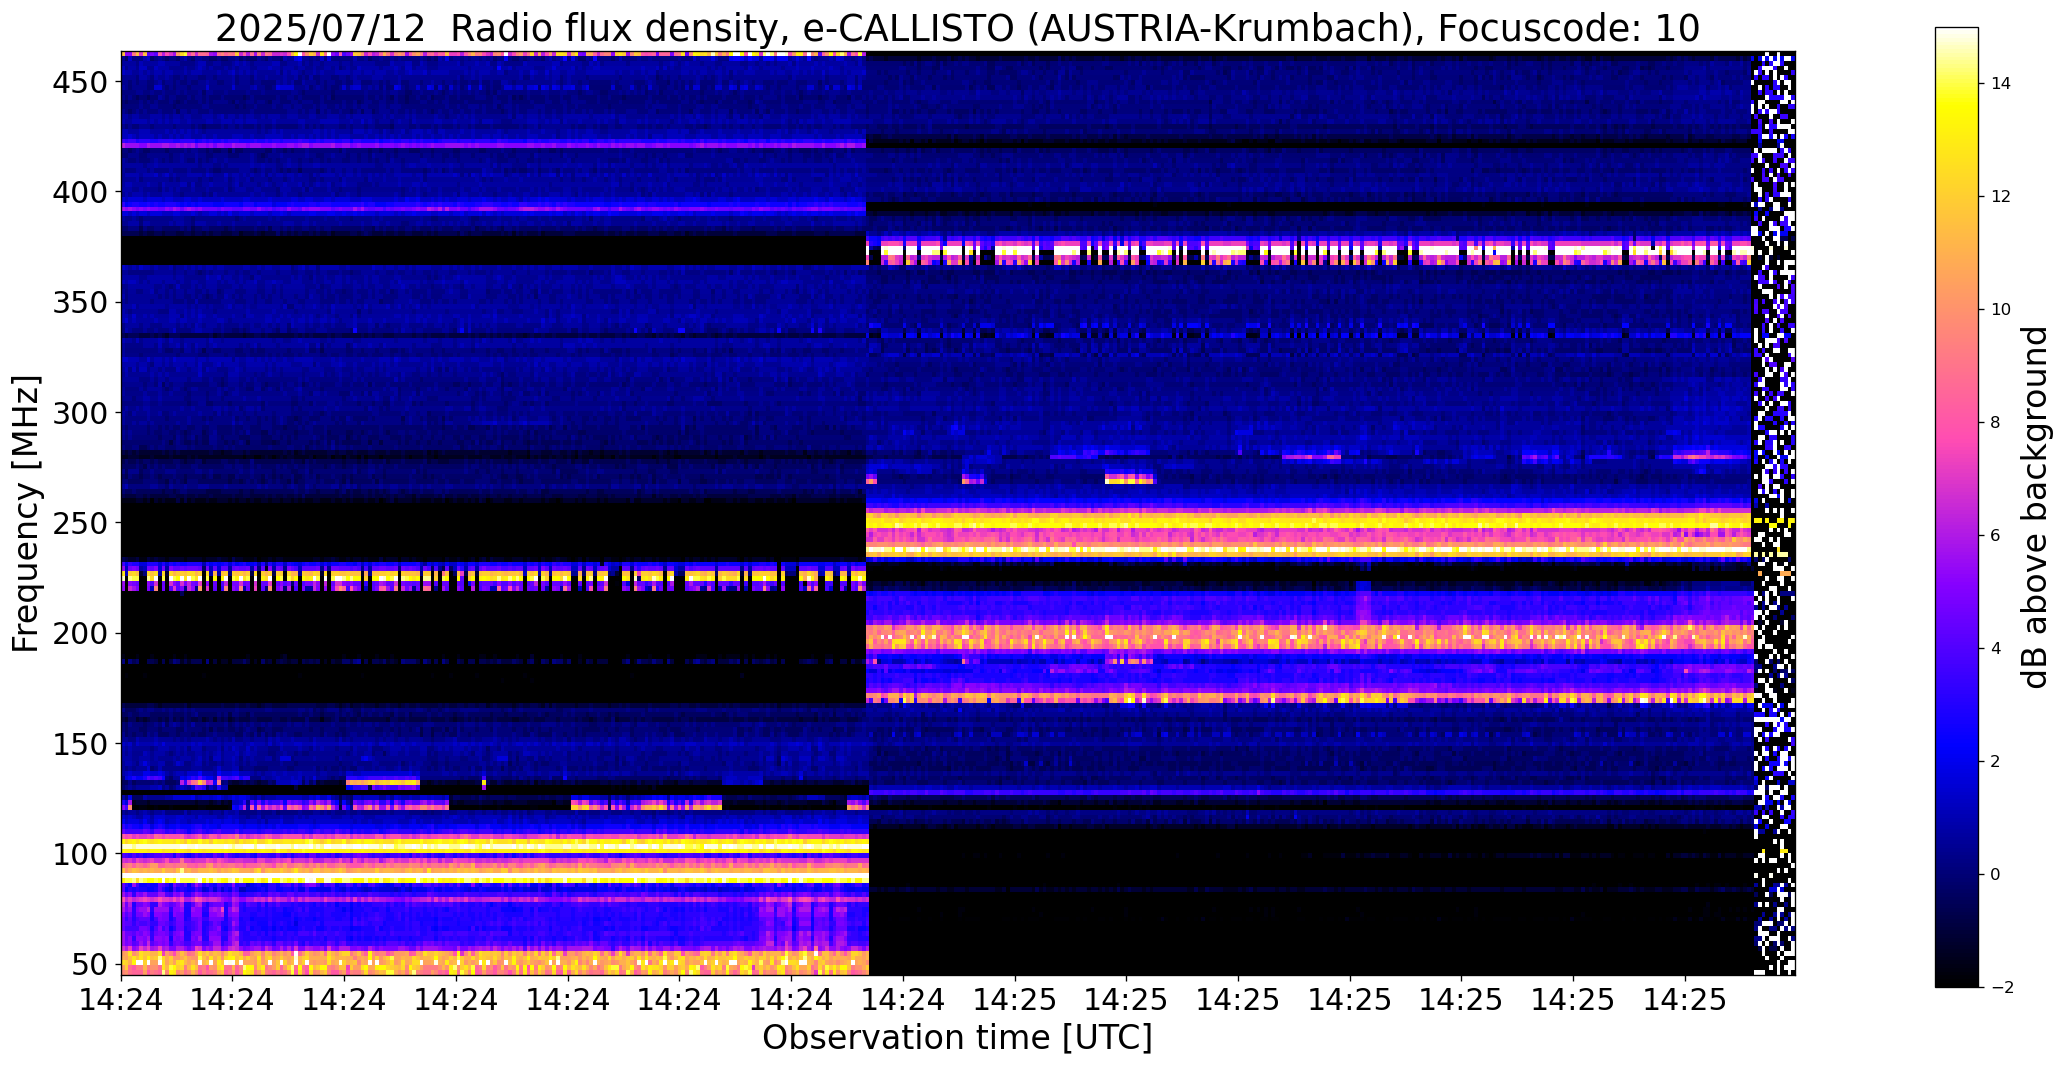
Task: Click the 'dB above background' colorbar label
Action: click(x=2035, y=507)
